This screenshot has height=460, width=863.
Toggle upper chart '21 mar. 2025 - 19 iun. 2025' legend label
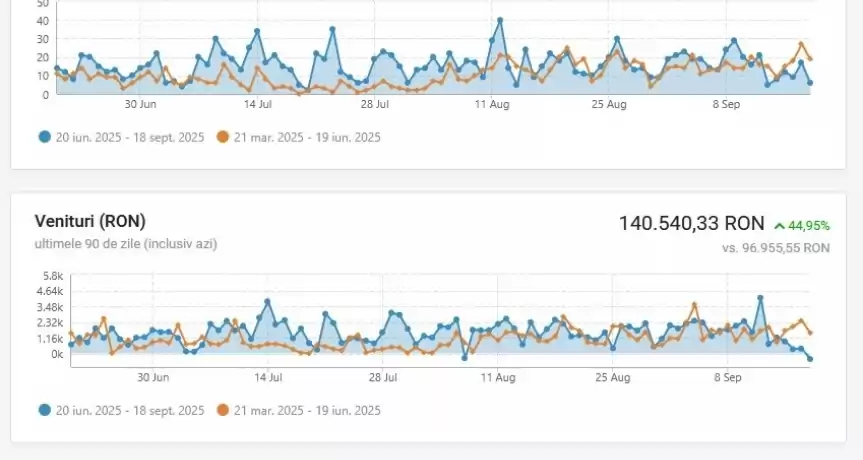pos(307,137)
